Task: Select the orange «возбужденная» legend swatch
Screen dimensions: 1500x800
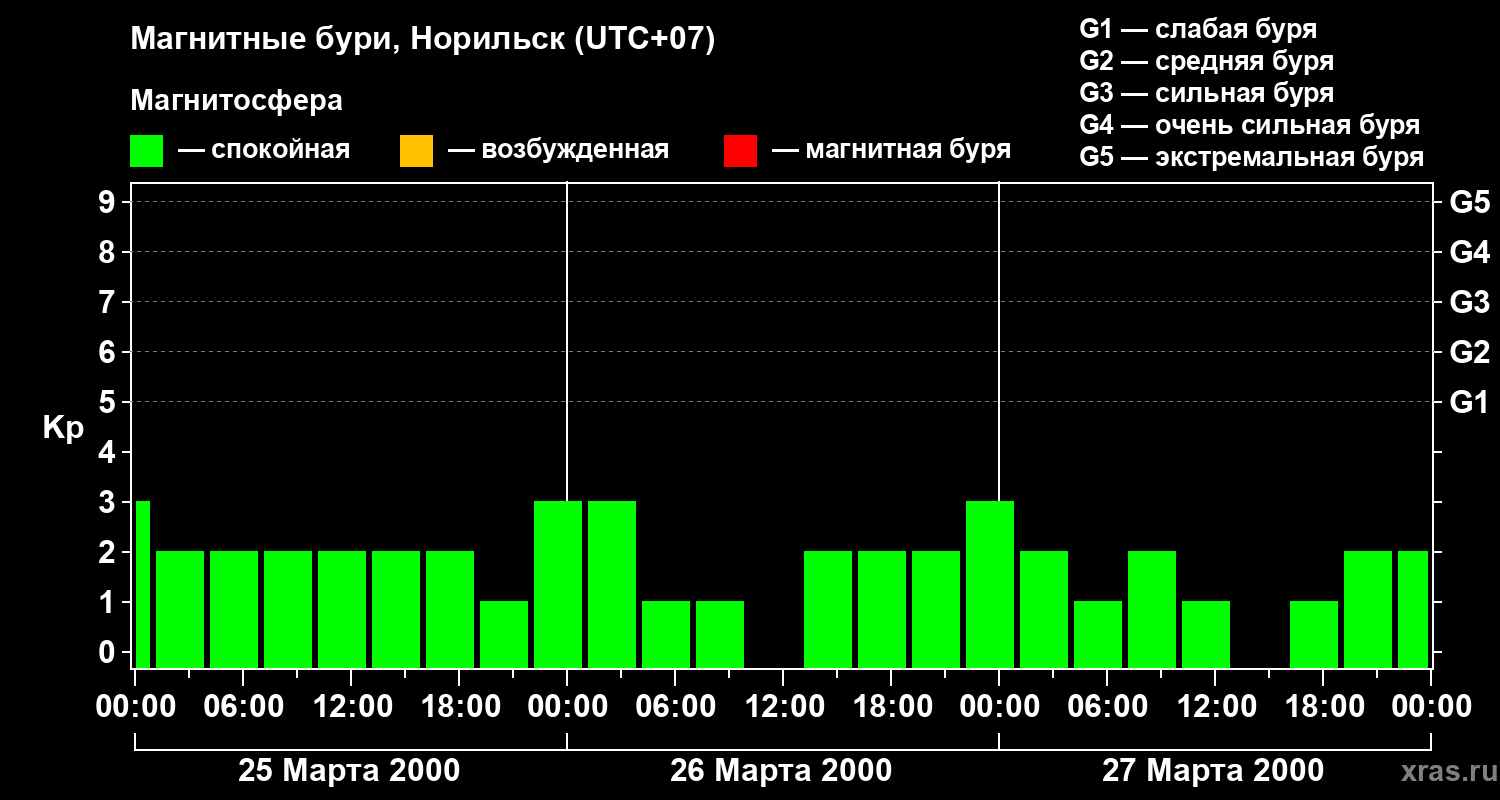Action: click(416, 151)
